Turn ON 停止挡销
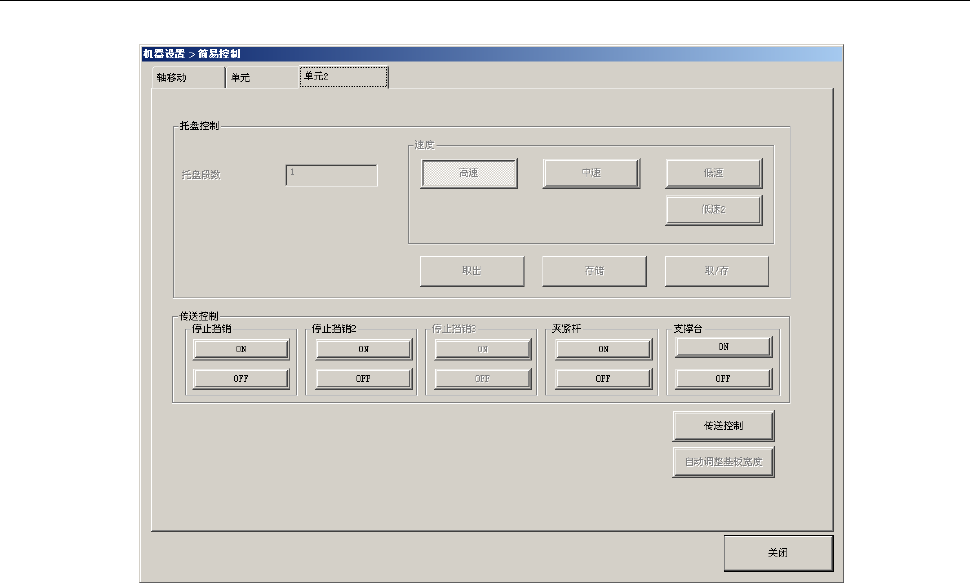This screenshot has width=970, height=583. point(241,349)
